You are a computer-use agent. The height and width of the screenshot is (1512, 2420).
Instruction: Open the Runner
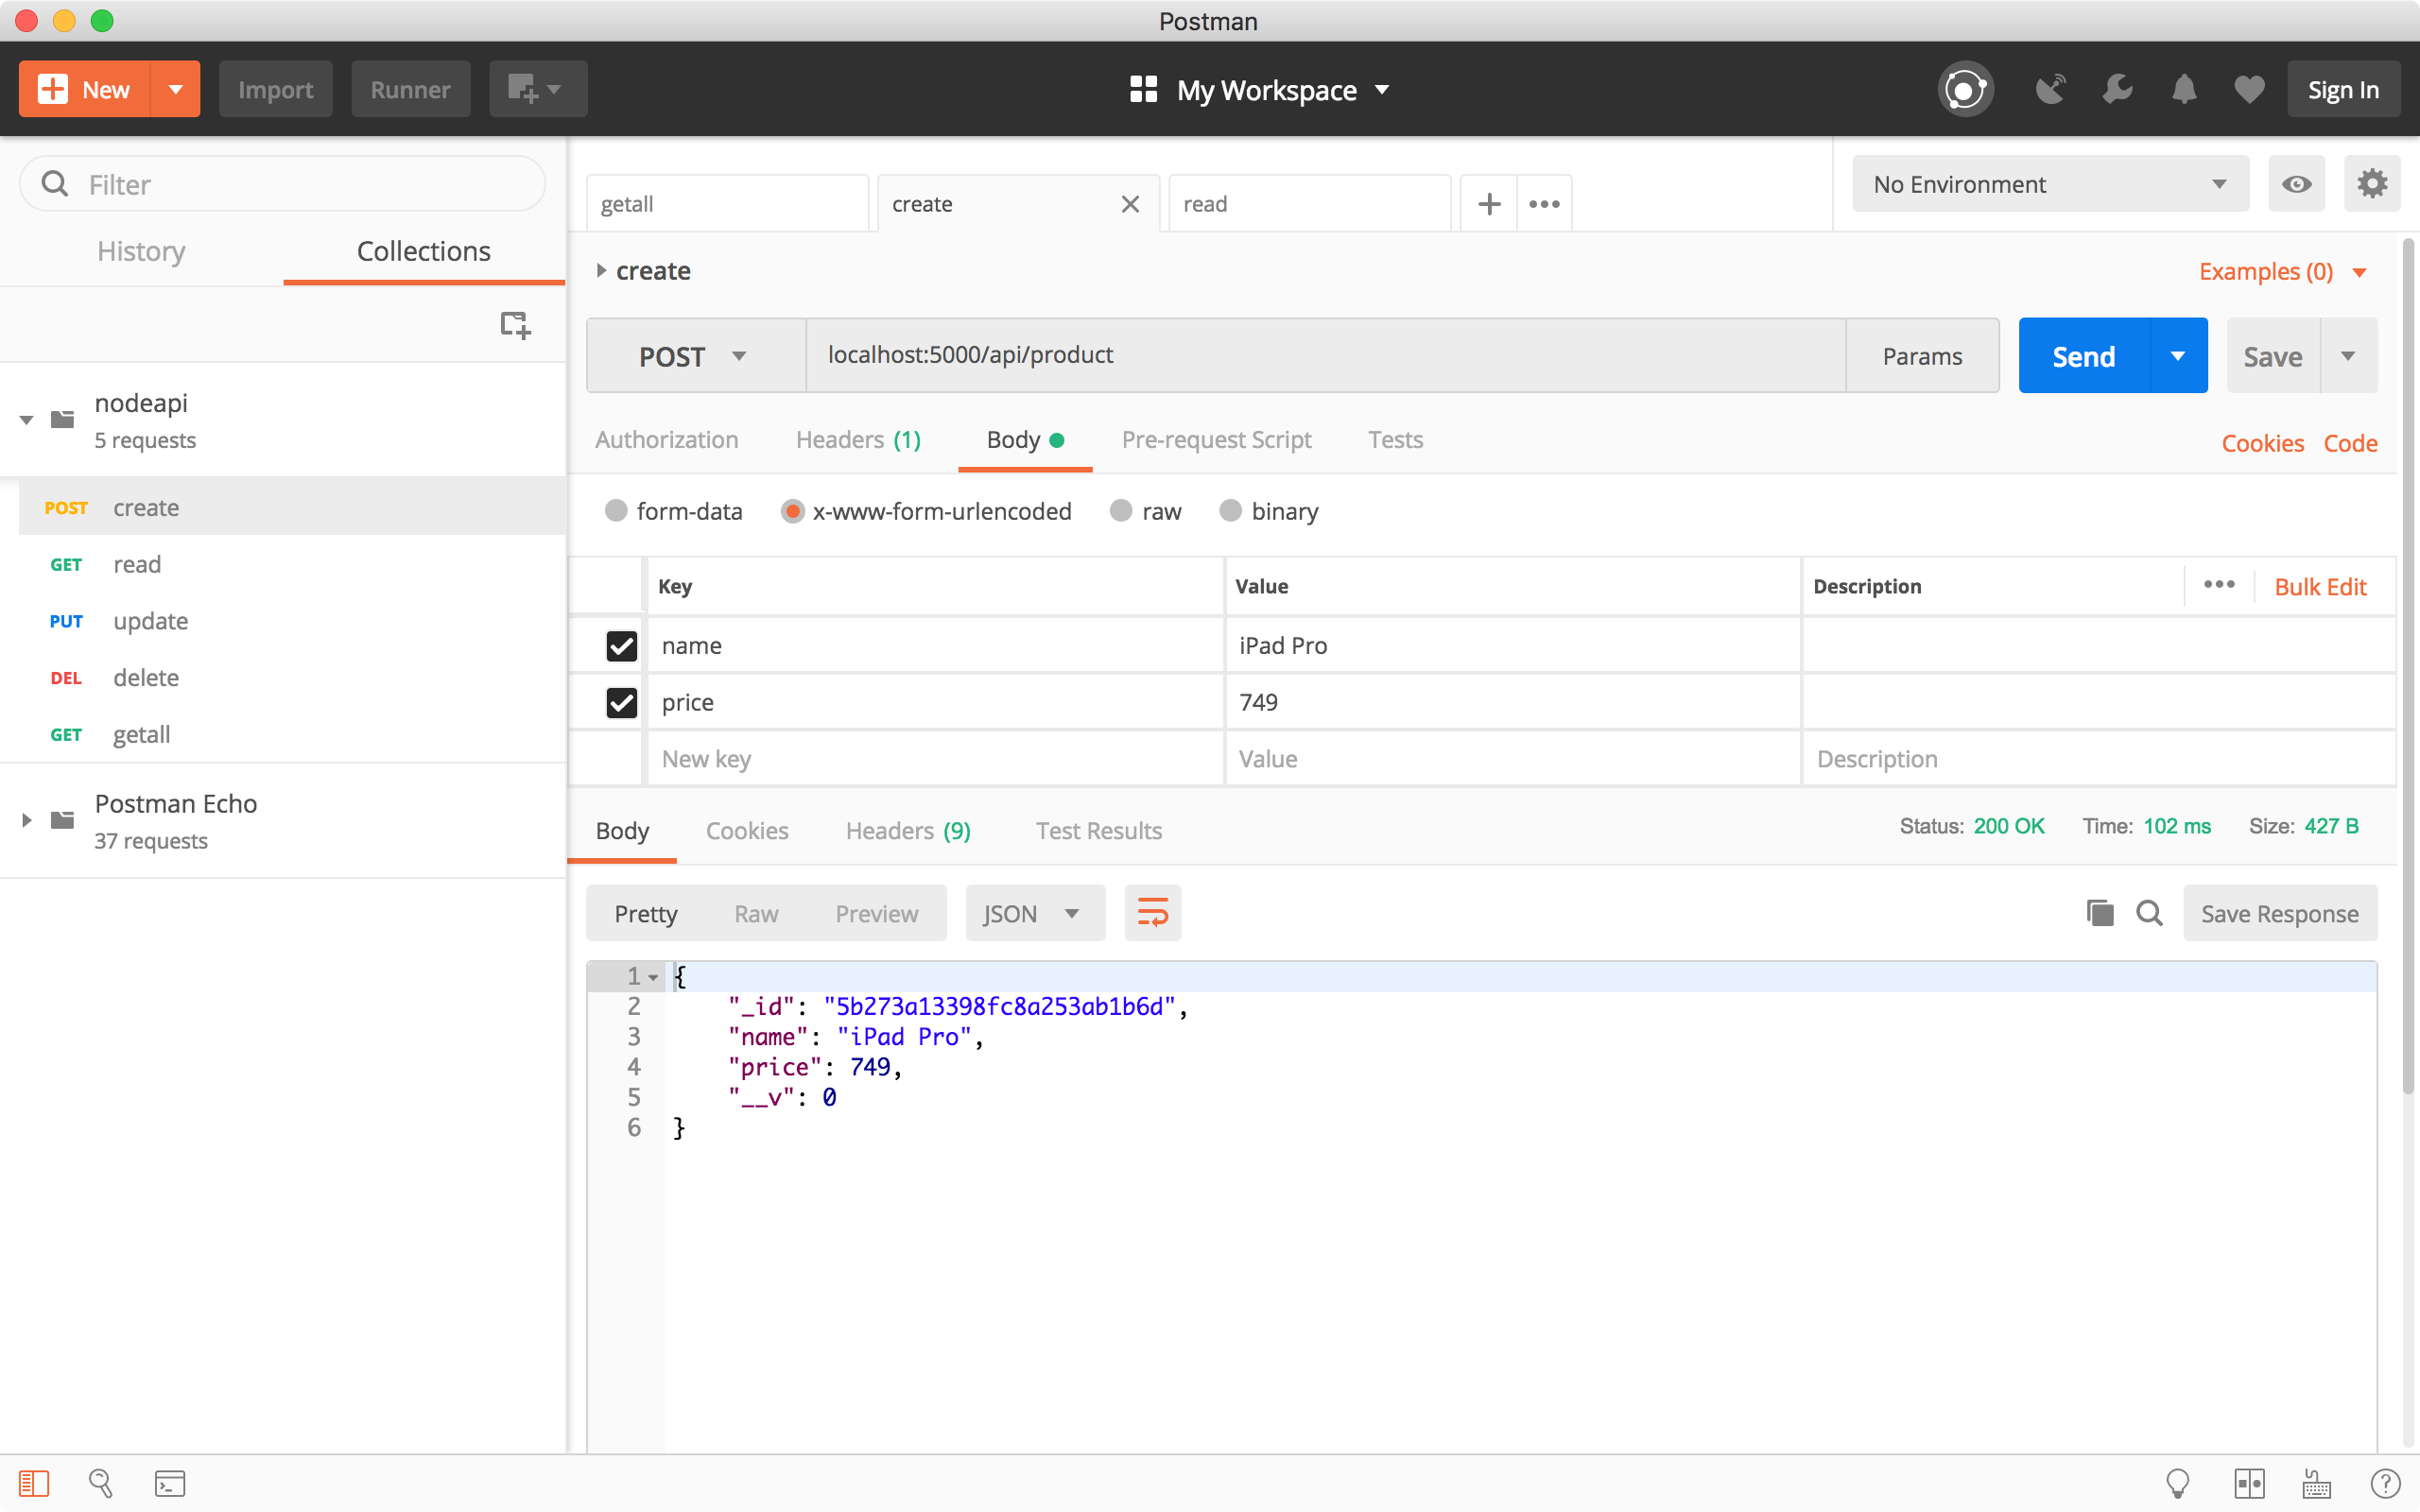pos(410,89)
